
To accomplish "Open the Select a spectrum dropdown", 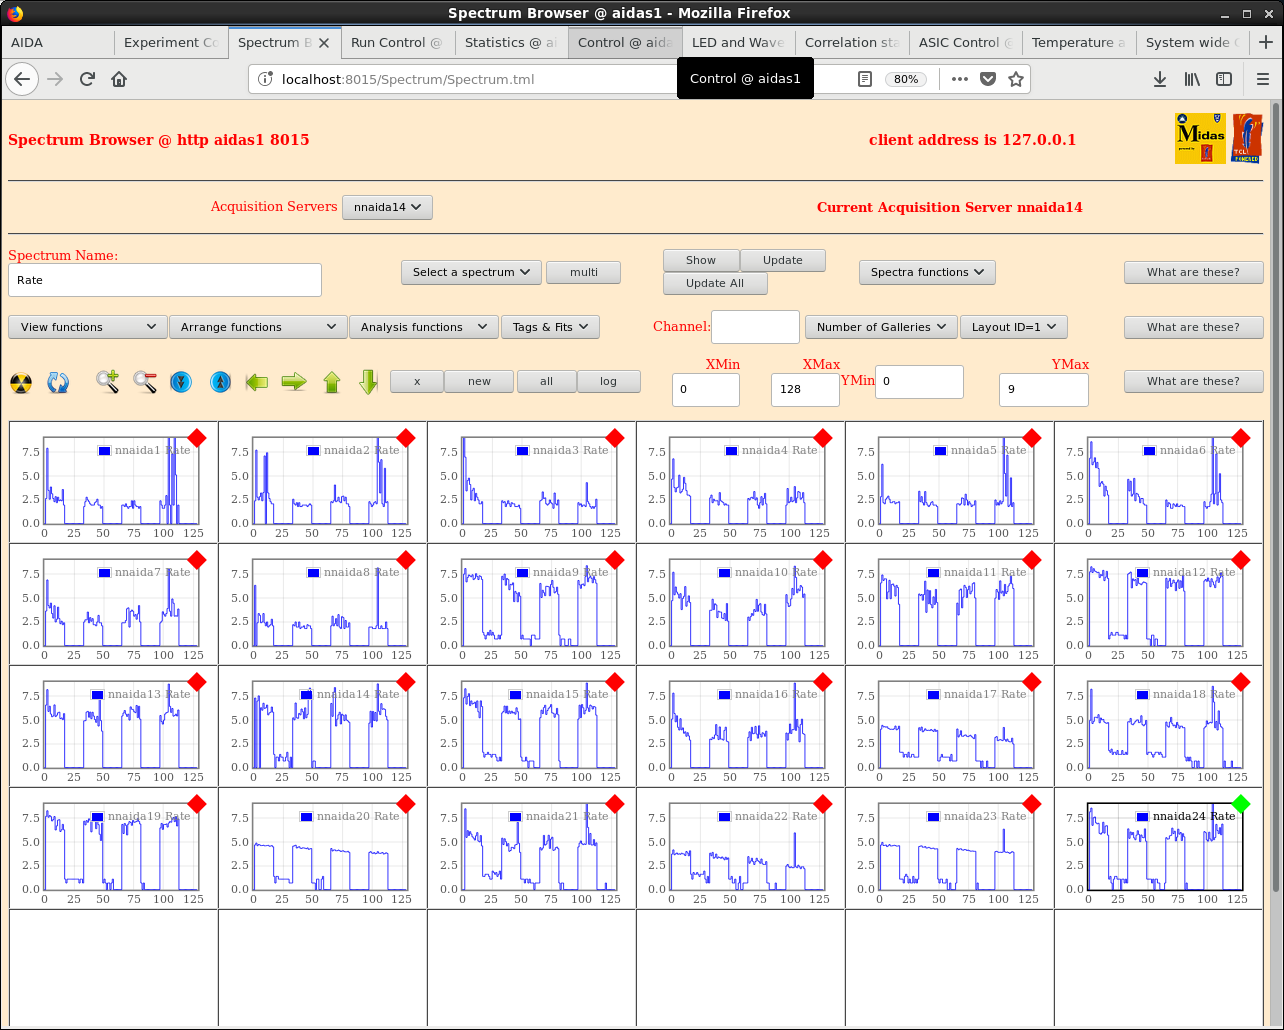I will coord(471,272).
